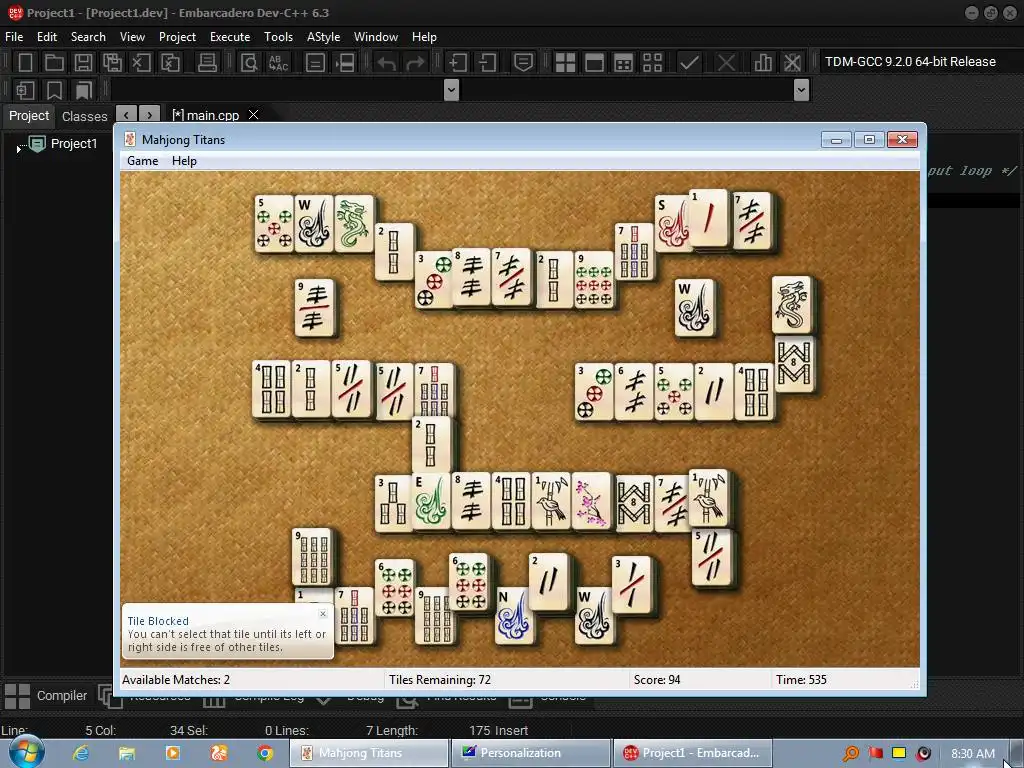This screenshot has height=768, width=1024.
Task: Select the pink flower mahjong tile
Action: click(x=591, y=501)
